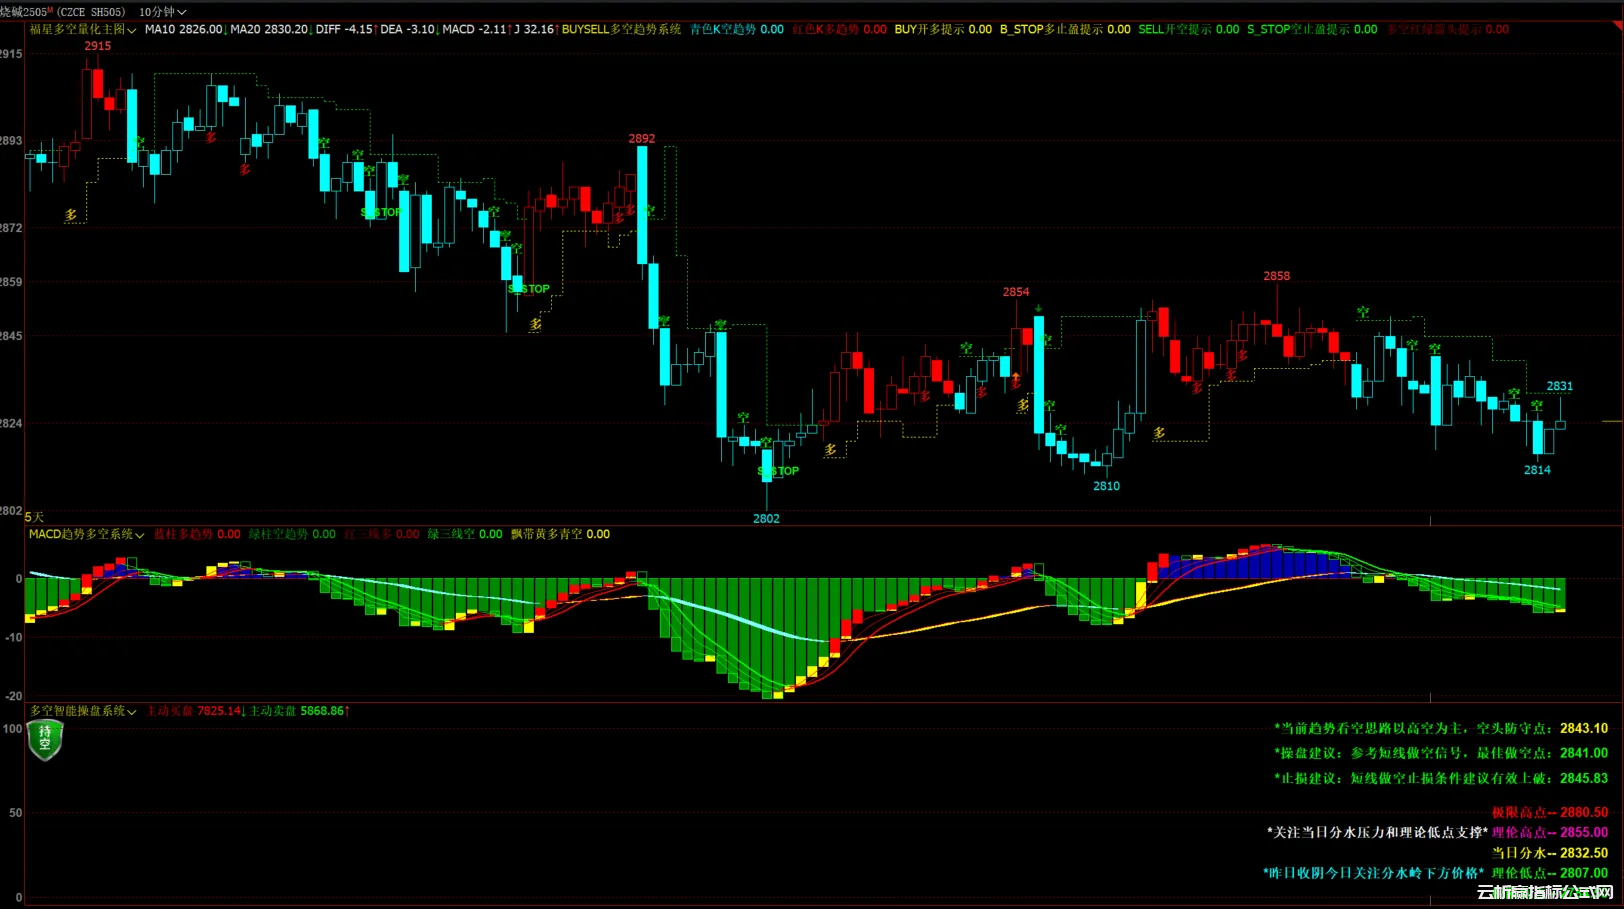Open the 10分钟 timeframe dropdown
1624x909 pixels.
click(162, 12)
